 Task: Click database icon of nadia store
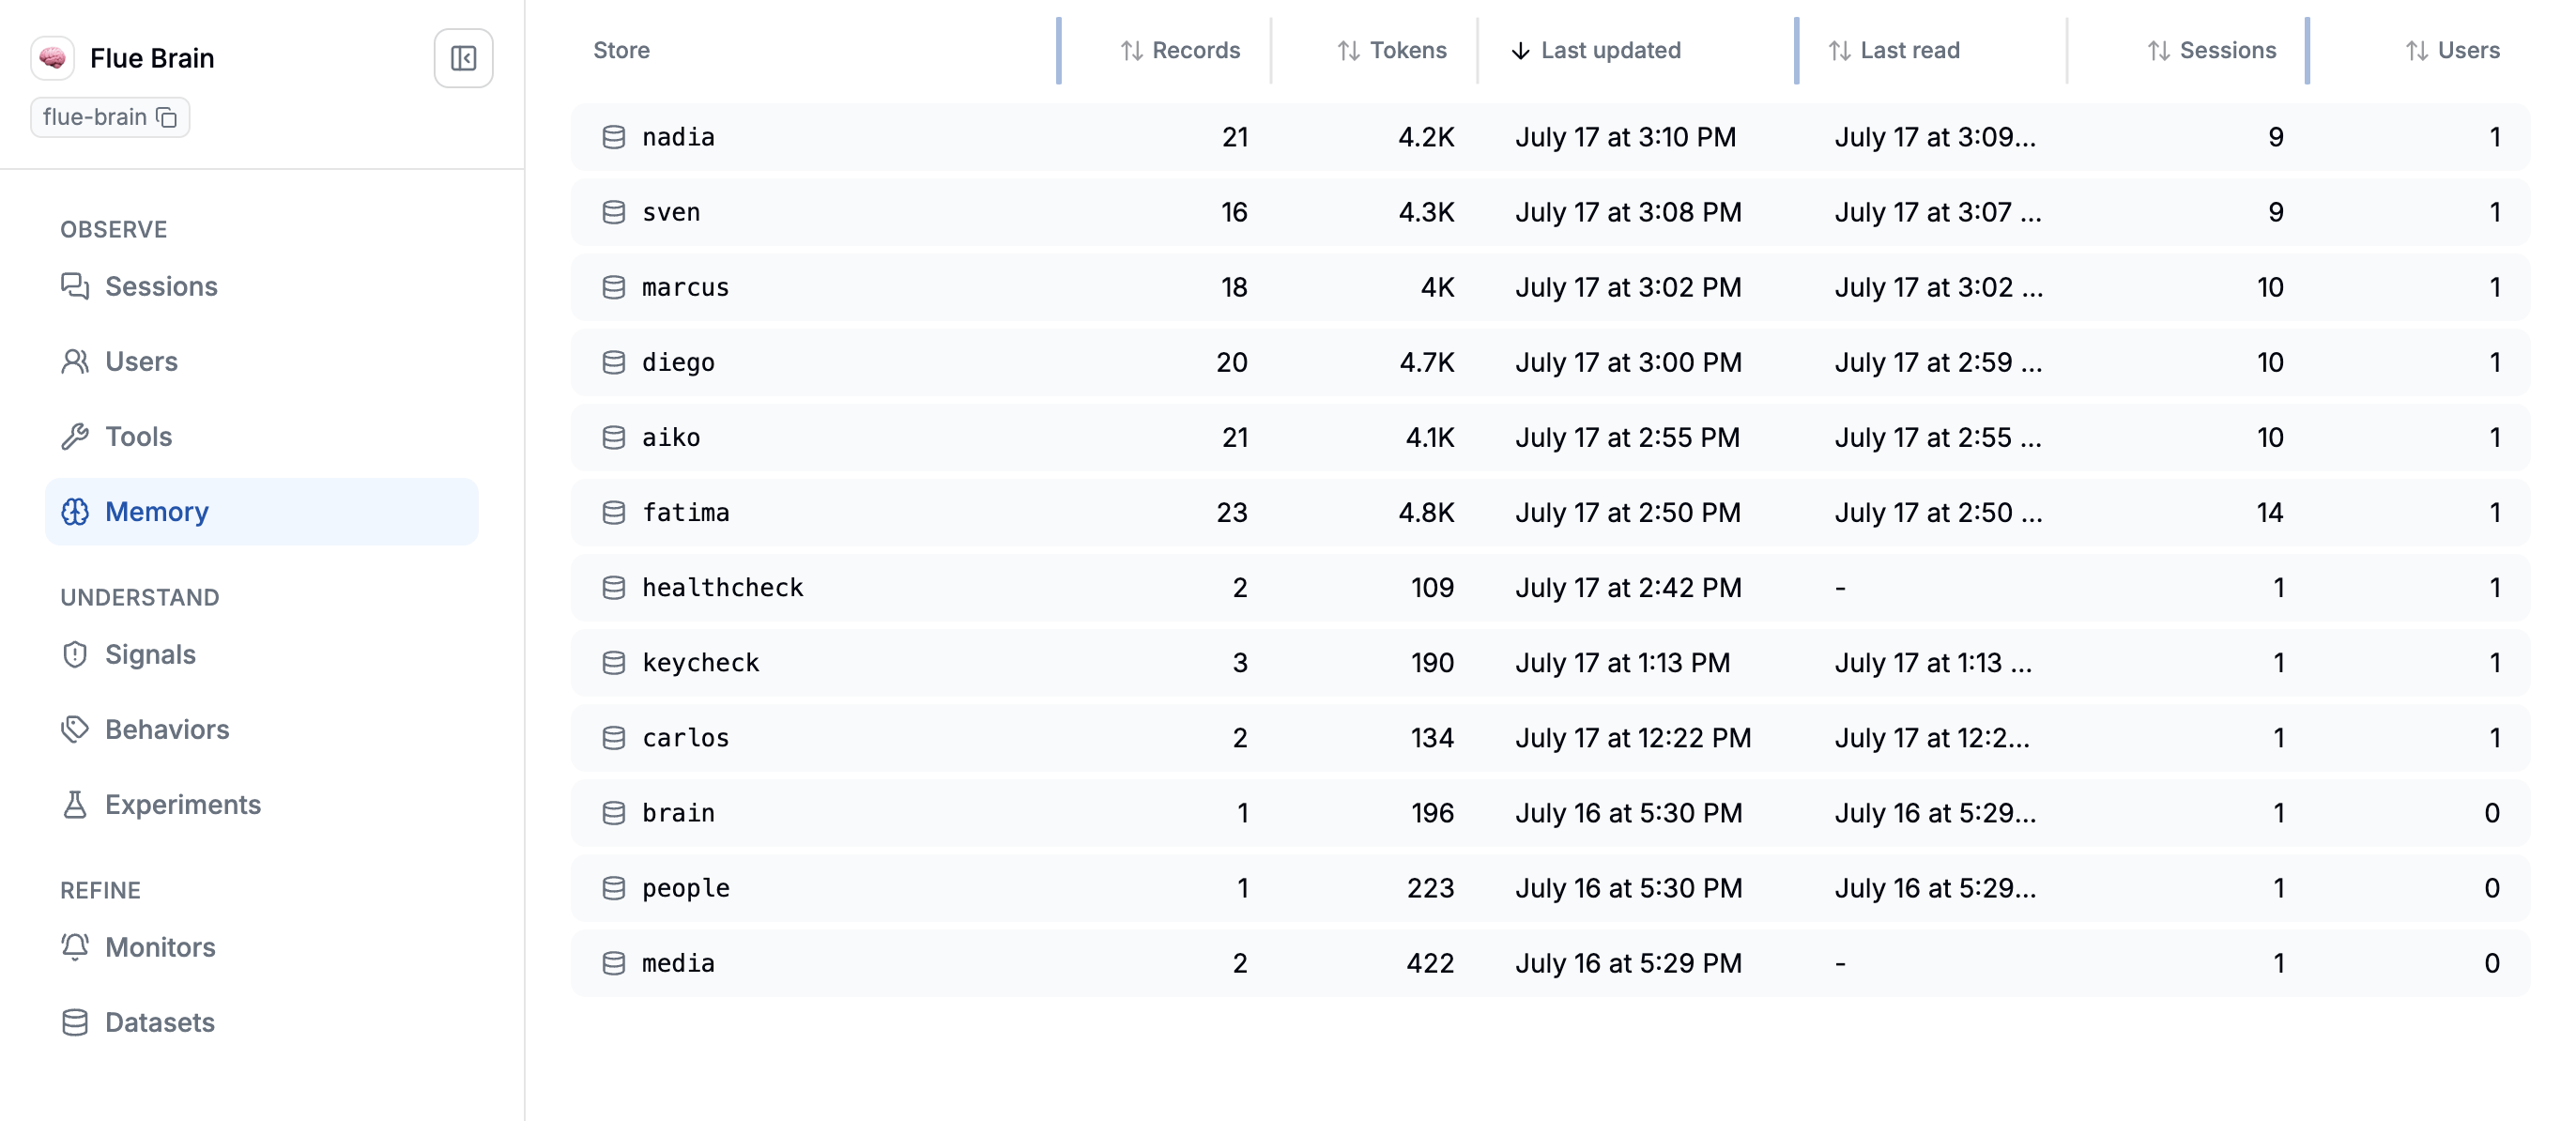pyautogui.click(x=614, y=137)
